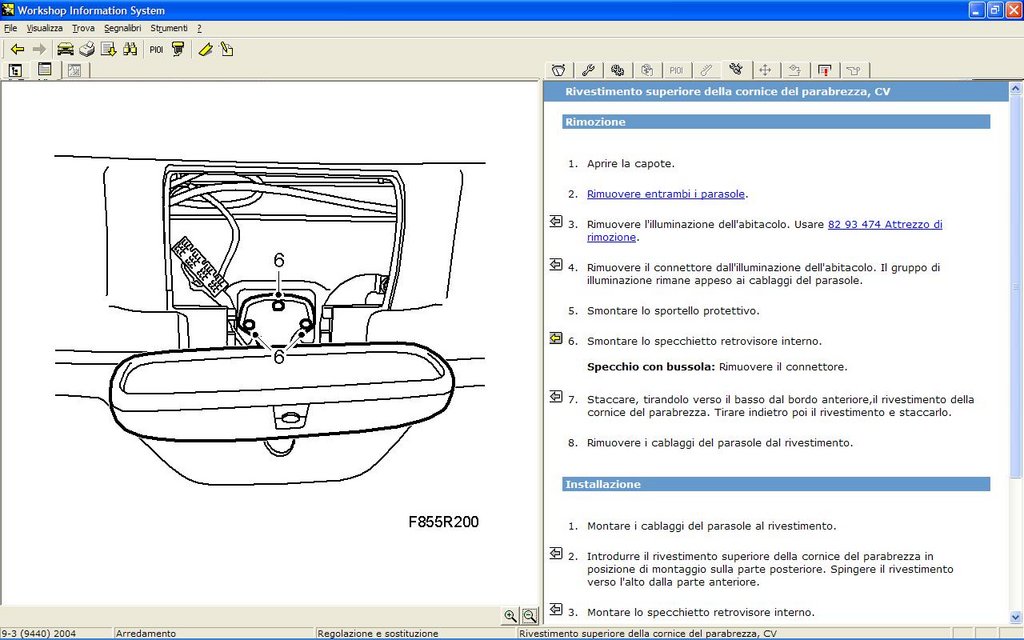Viewport: 1024px width, 640px height.
Task: Open the Strumenti menu
Action: 170,28
